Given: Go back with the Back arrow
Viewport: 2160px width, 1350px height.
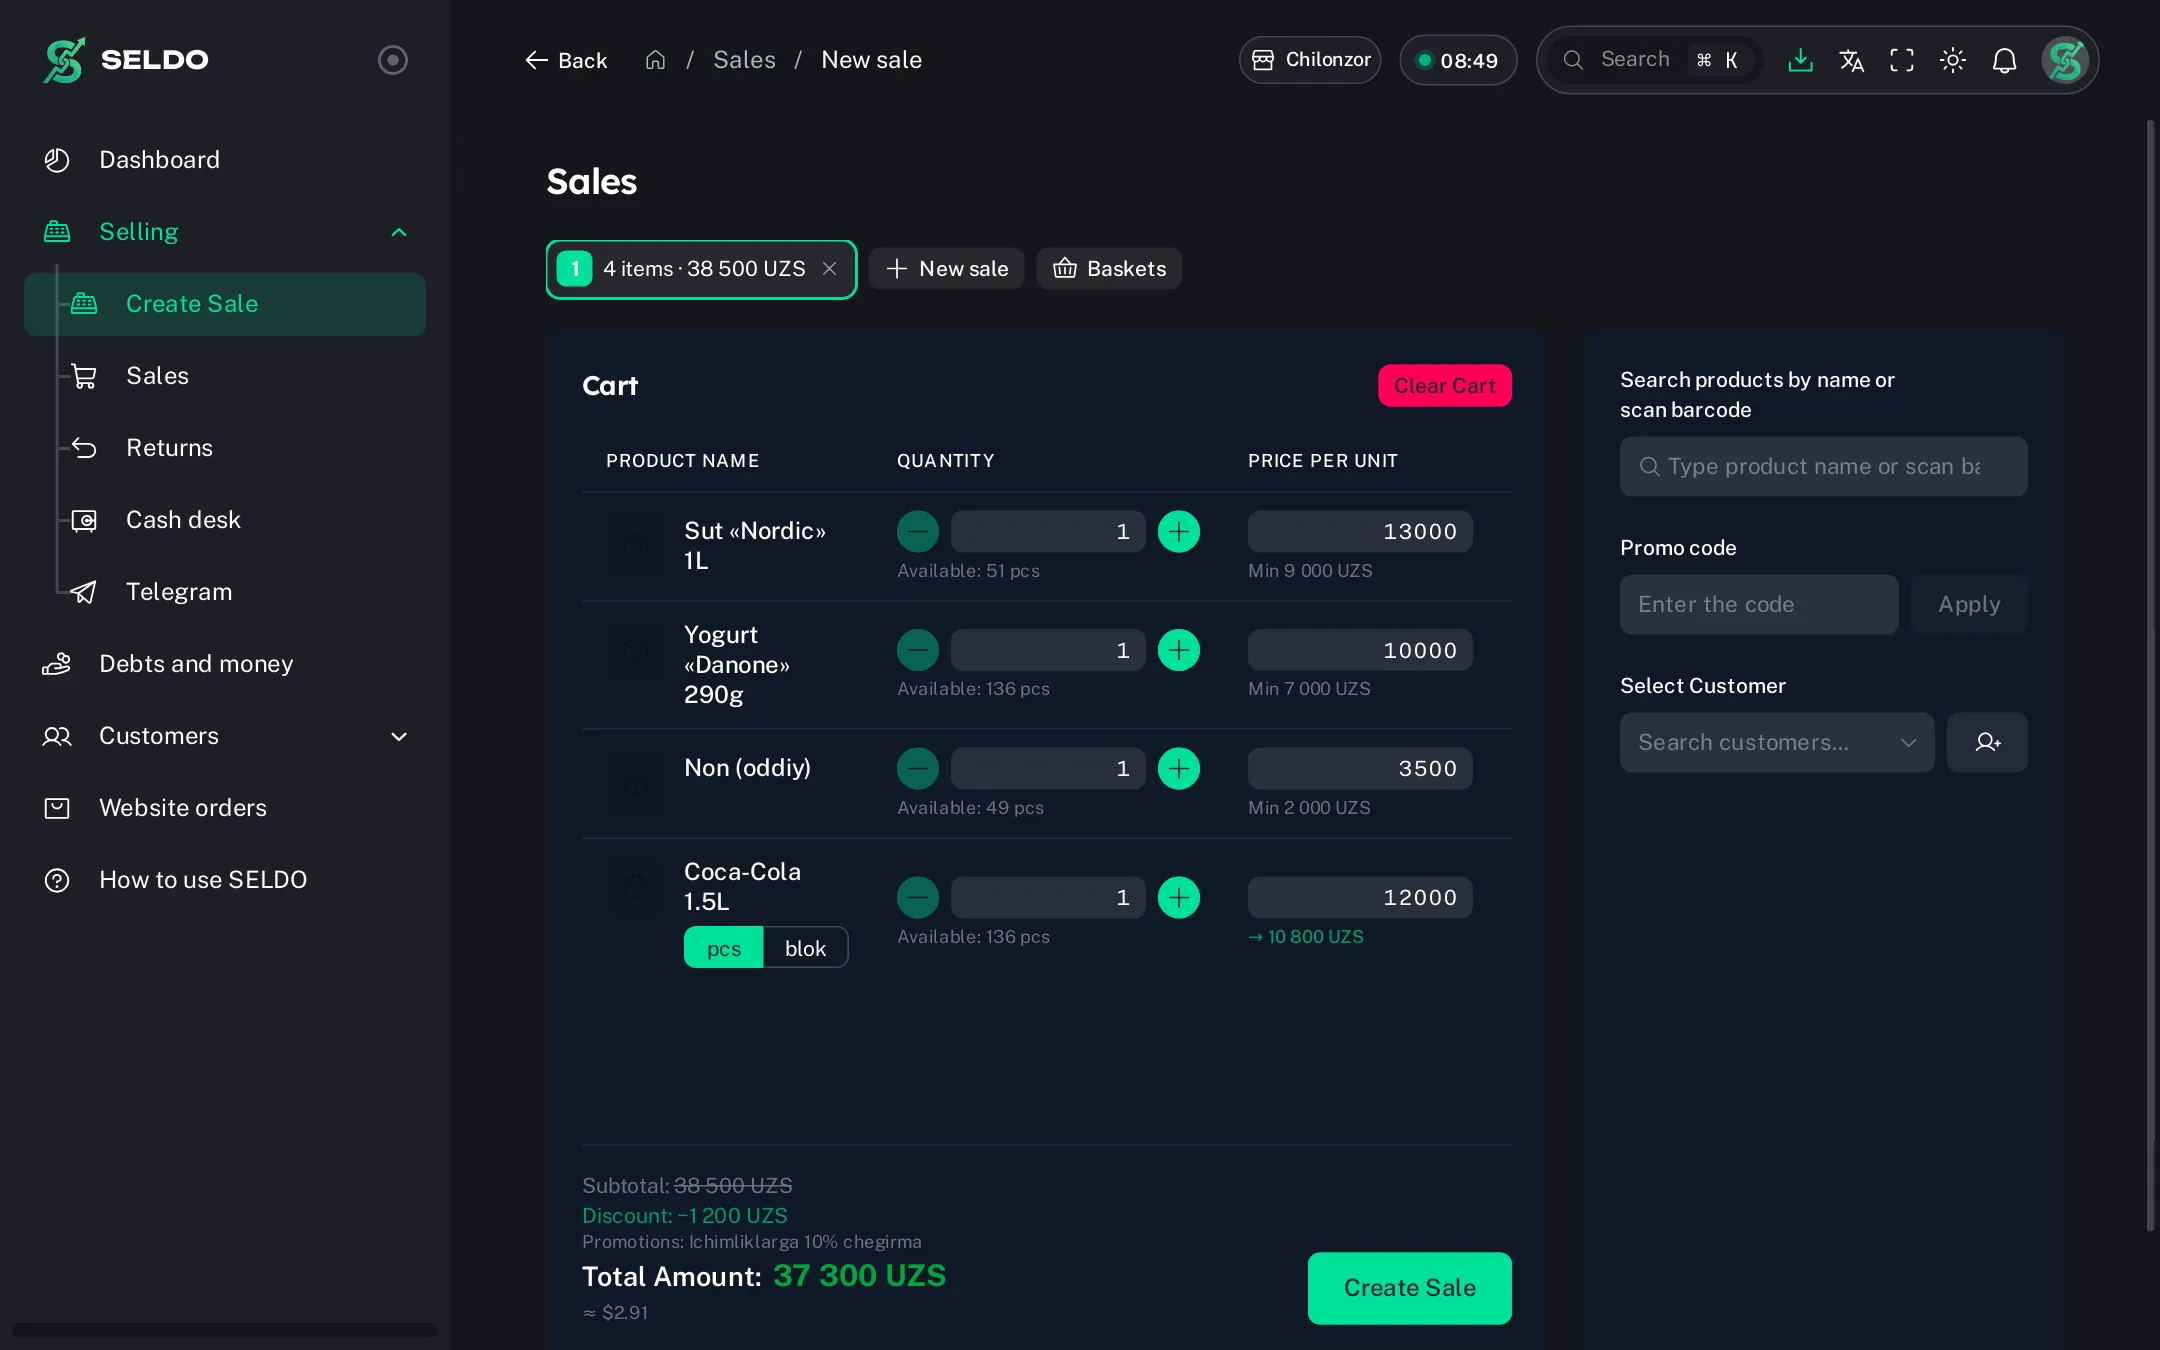Looking at the screenshot, I should tap(566, 60).
